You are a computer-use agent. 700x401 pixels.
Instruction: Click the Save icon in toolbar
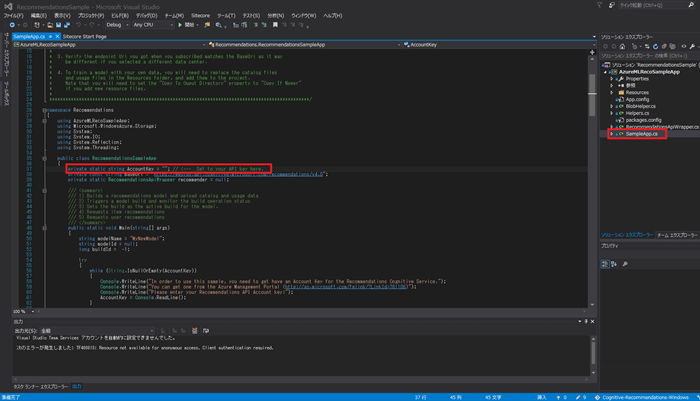click(x=58, y=25)
